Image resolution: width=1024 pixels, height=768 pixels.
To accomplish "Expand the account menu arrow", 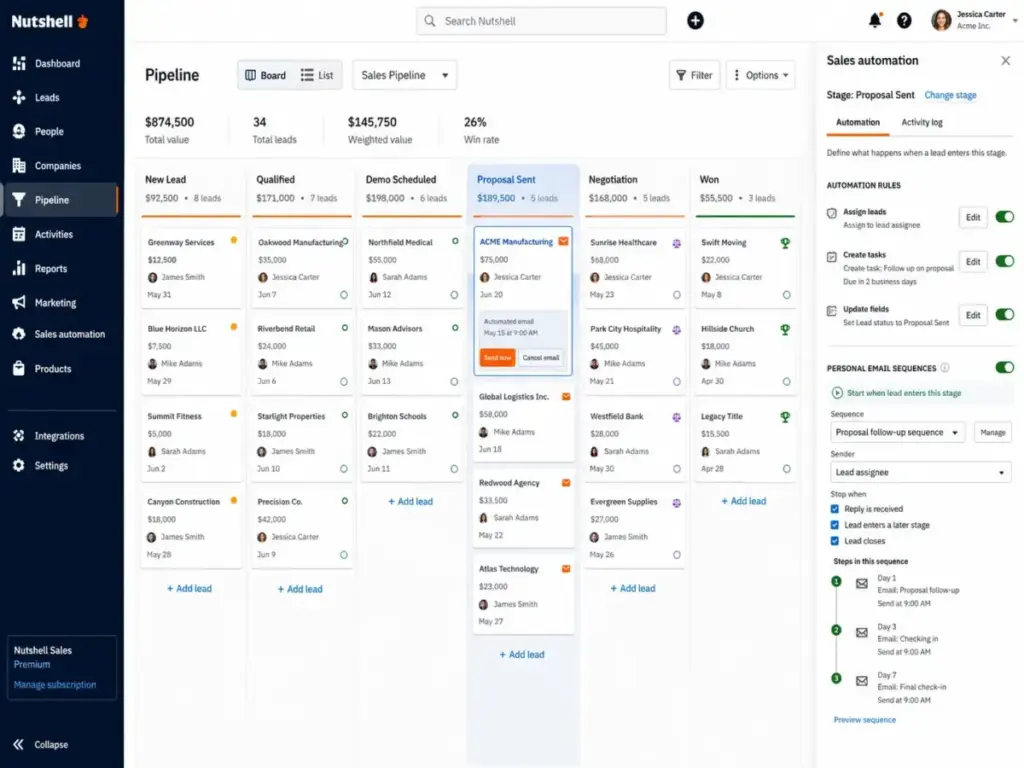I will (x=1016, y=21).
